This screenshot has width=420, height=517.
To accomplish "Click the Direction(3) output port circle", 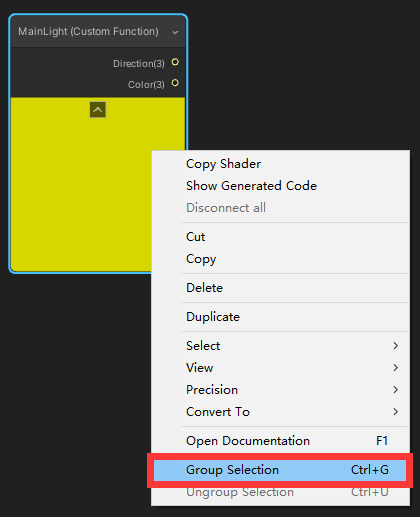I will pyautogui.click(x=175, y=62).
